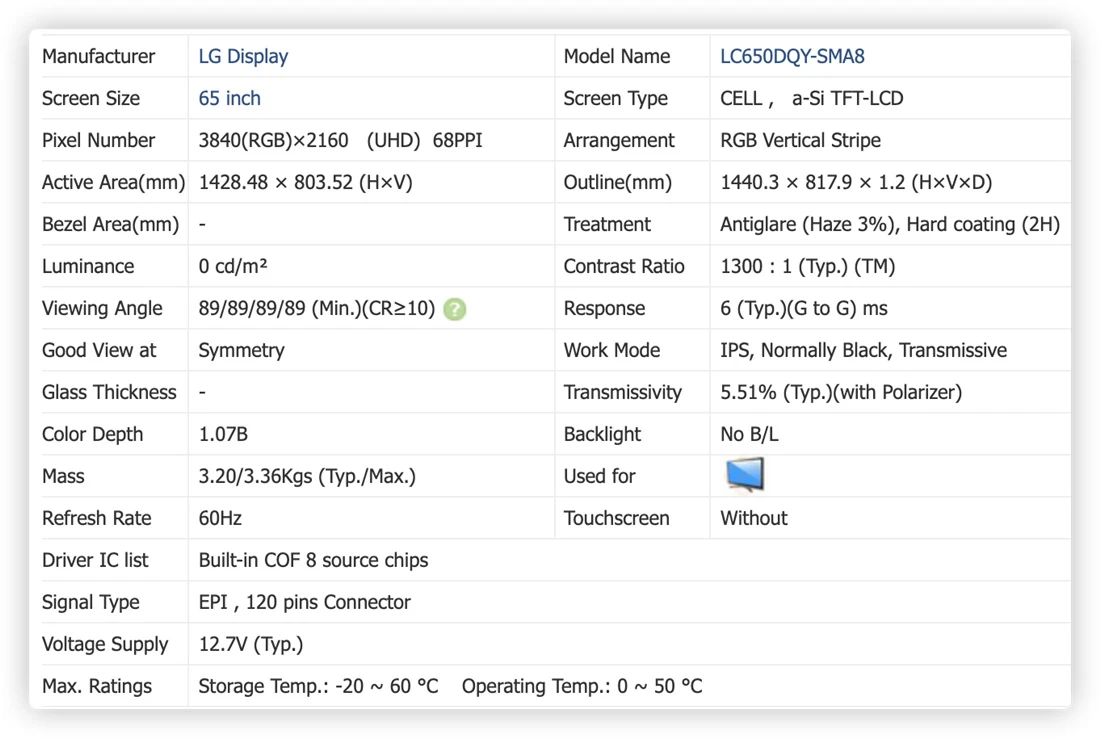
Task: Click the Work Mode label
Action: point(612,350)
